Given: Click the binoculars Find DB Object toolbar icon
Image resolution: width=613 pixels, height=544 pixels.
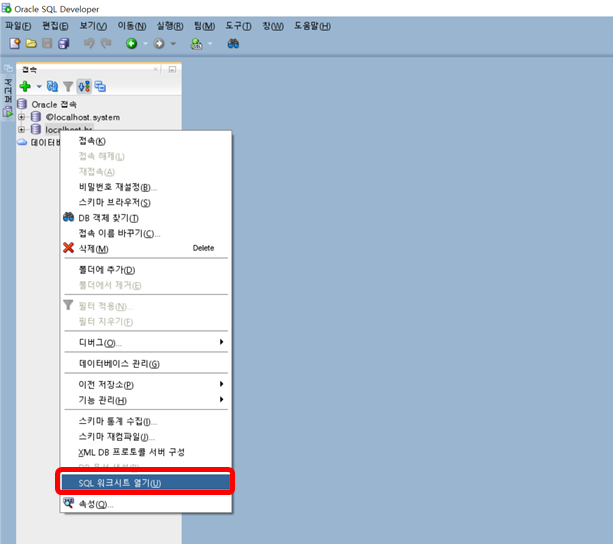Looking at the screenshot, I should coord(233,43).
